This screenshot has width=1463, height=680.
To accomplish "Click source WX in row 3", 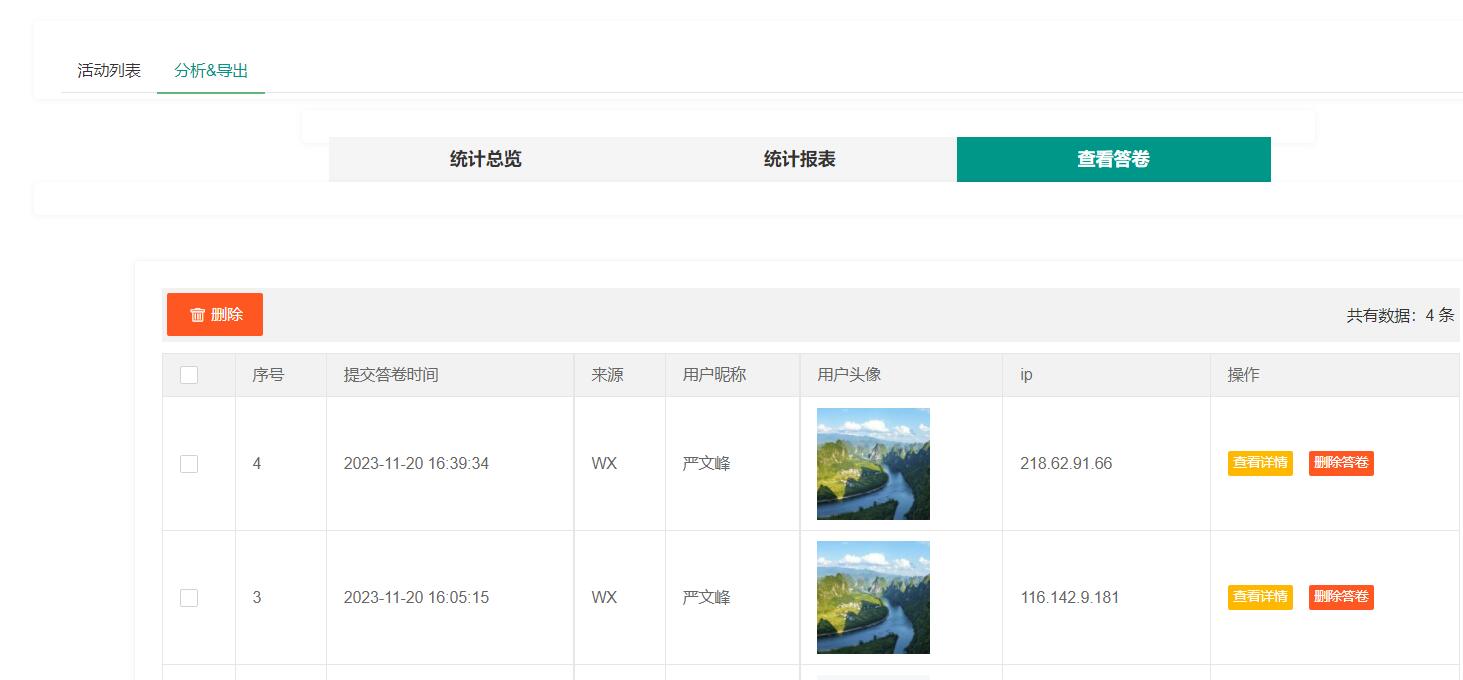I will point(604,598).
